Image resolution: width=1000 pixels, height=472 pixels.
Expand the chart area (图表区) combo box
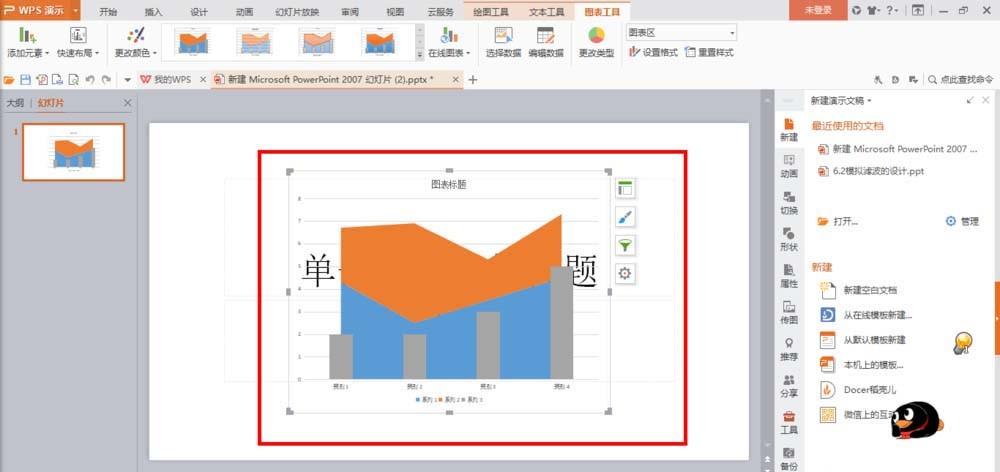[731, 33]
